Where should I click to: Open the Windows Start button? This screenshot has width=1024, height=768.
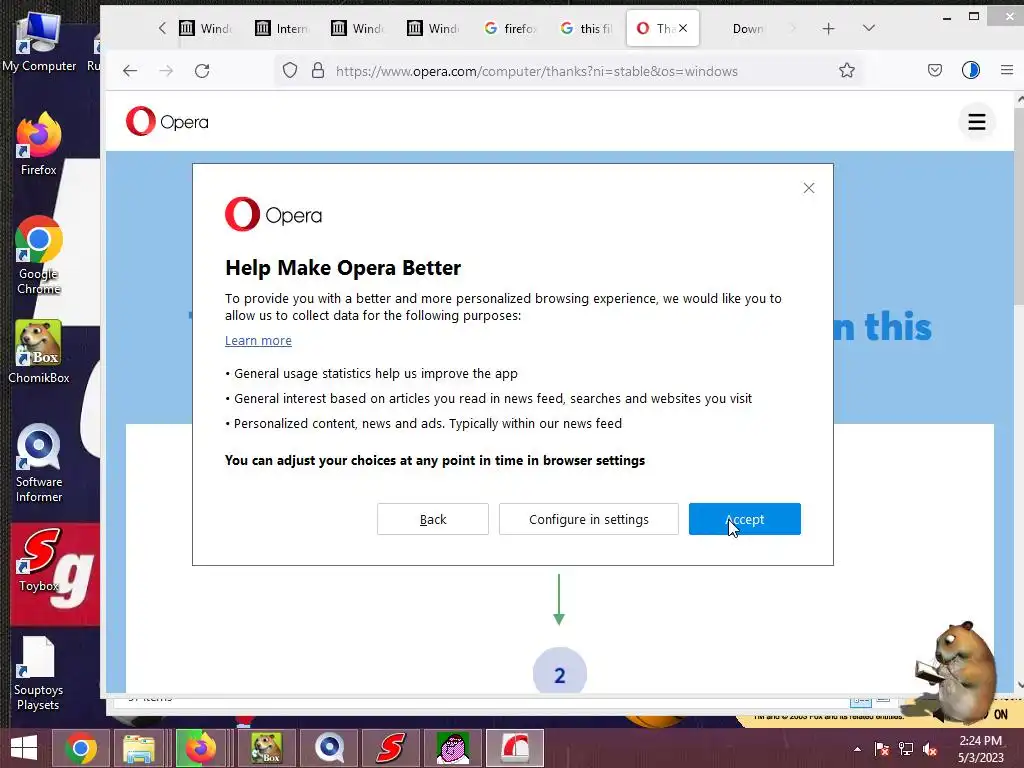click(x=24, y=748)
